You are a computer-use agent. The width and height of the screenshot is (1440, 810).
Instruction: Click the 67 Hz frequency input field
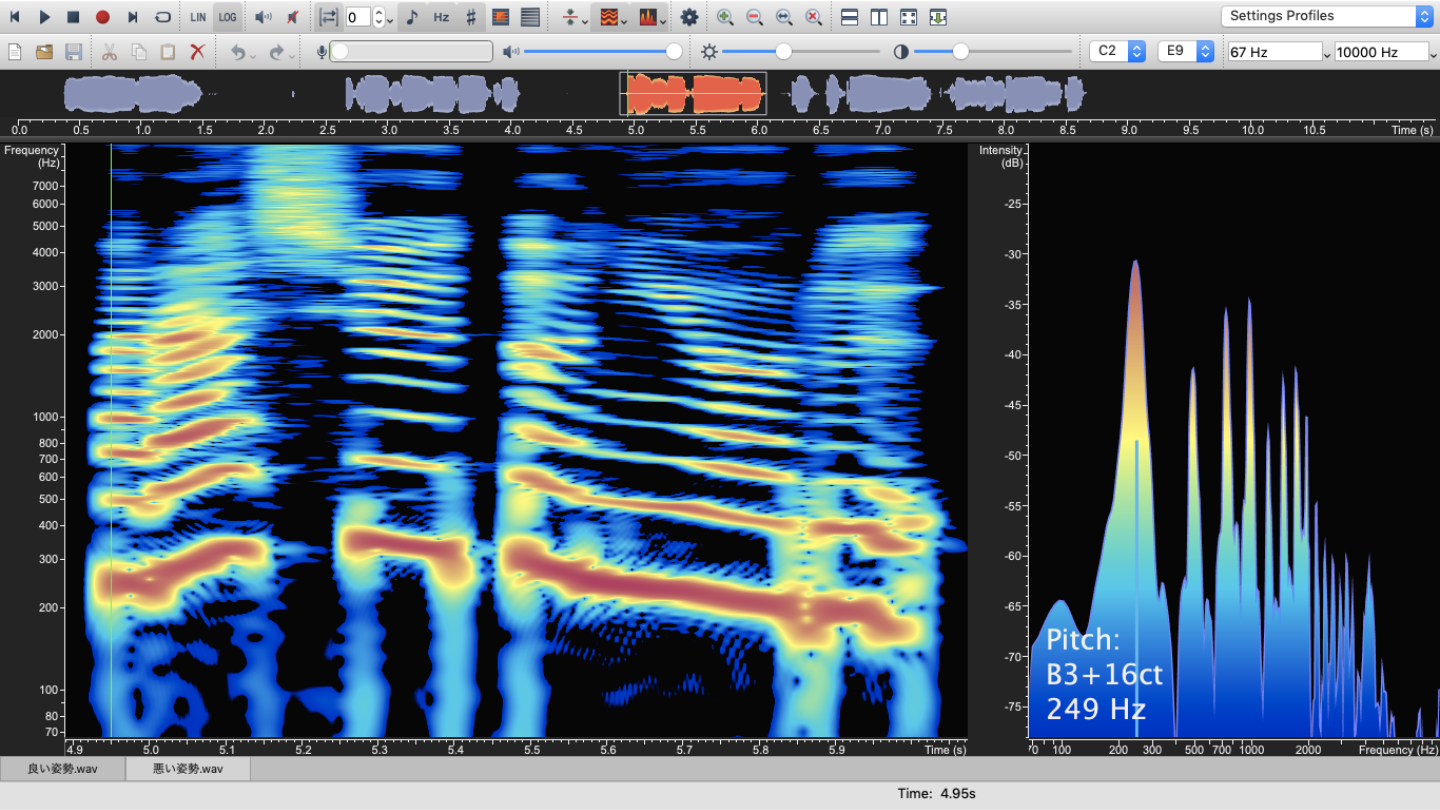click(x=1275, y=52)
